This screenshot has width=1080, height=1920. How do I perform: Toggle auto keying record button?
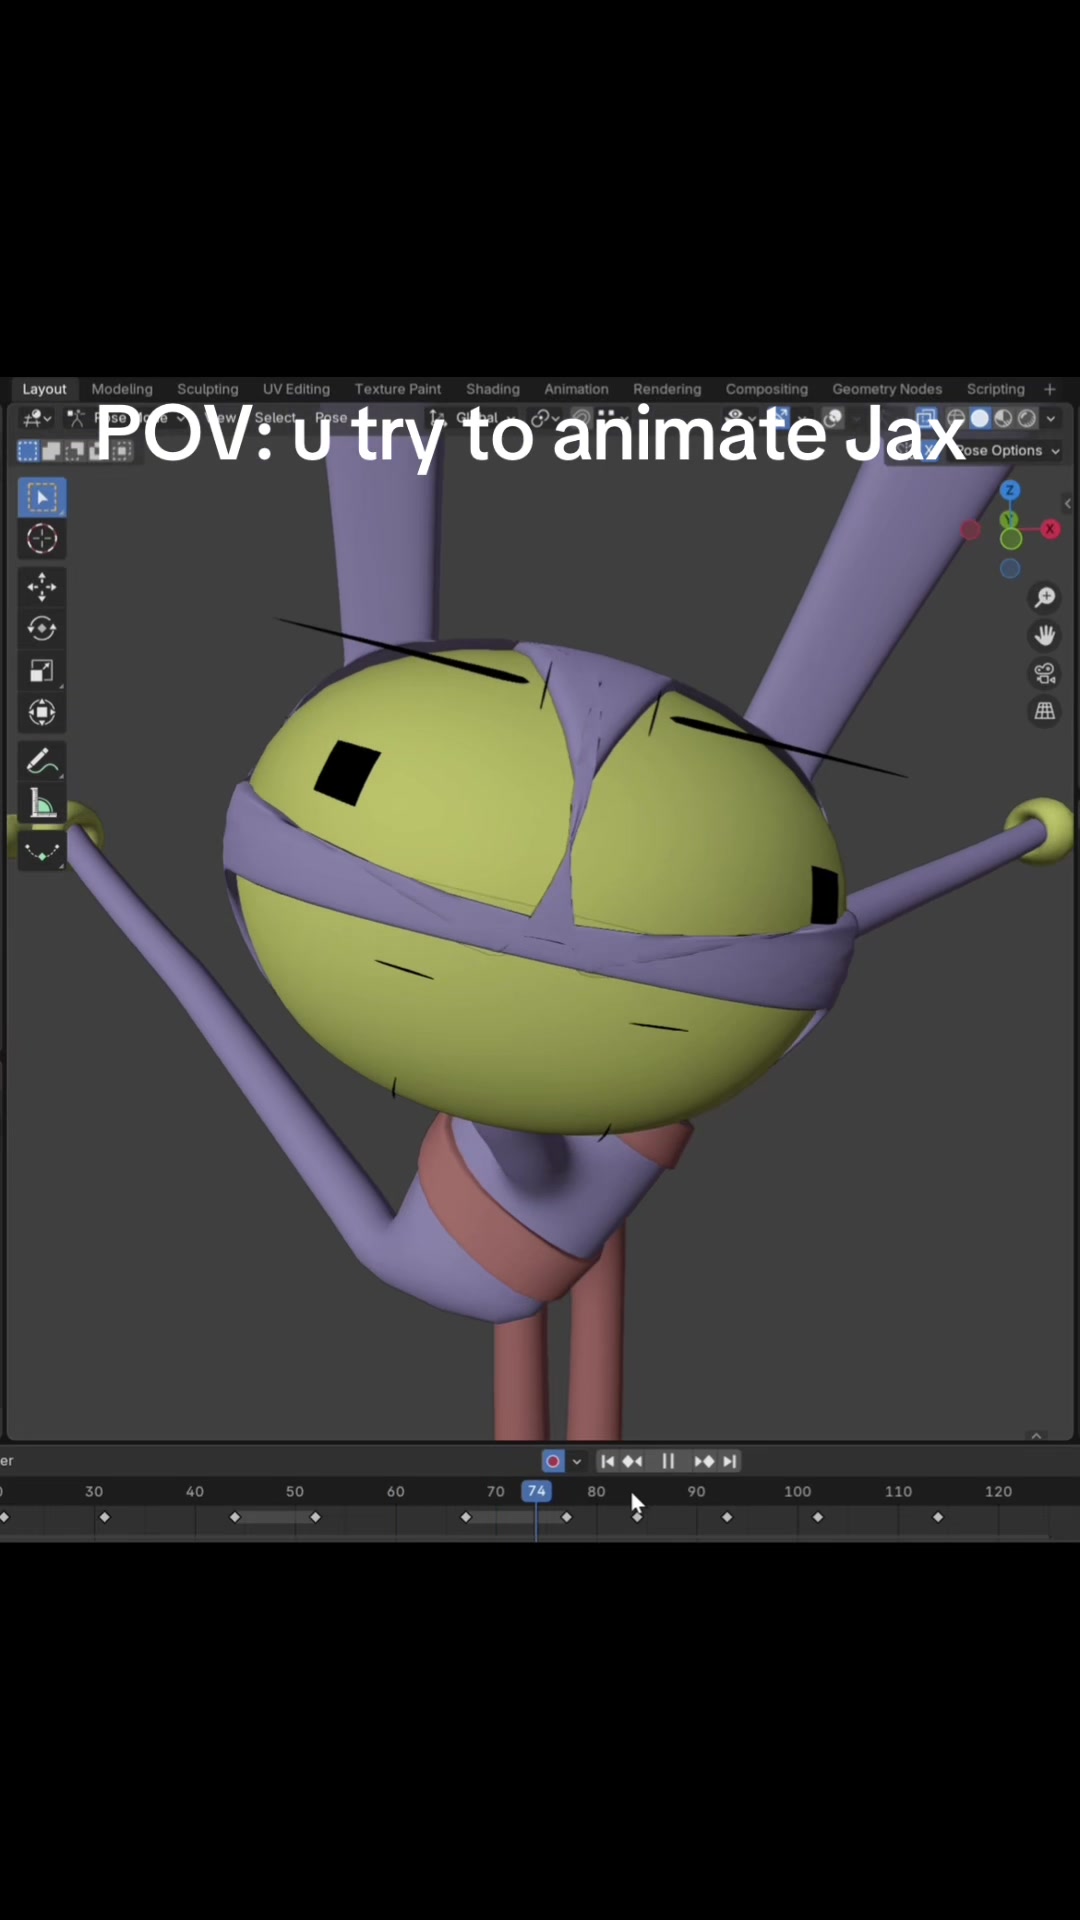[x=553, y=1461]
